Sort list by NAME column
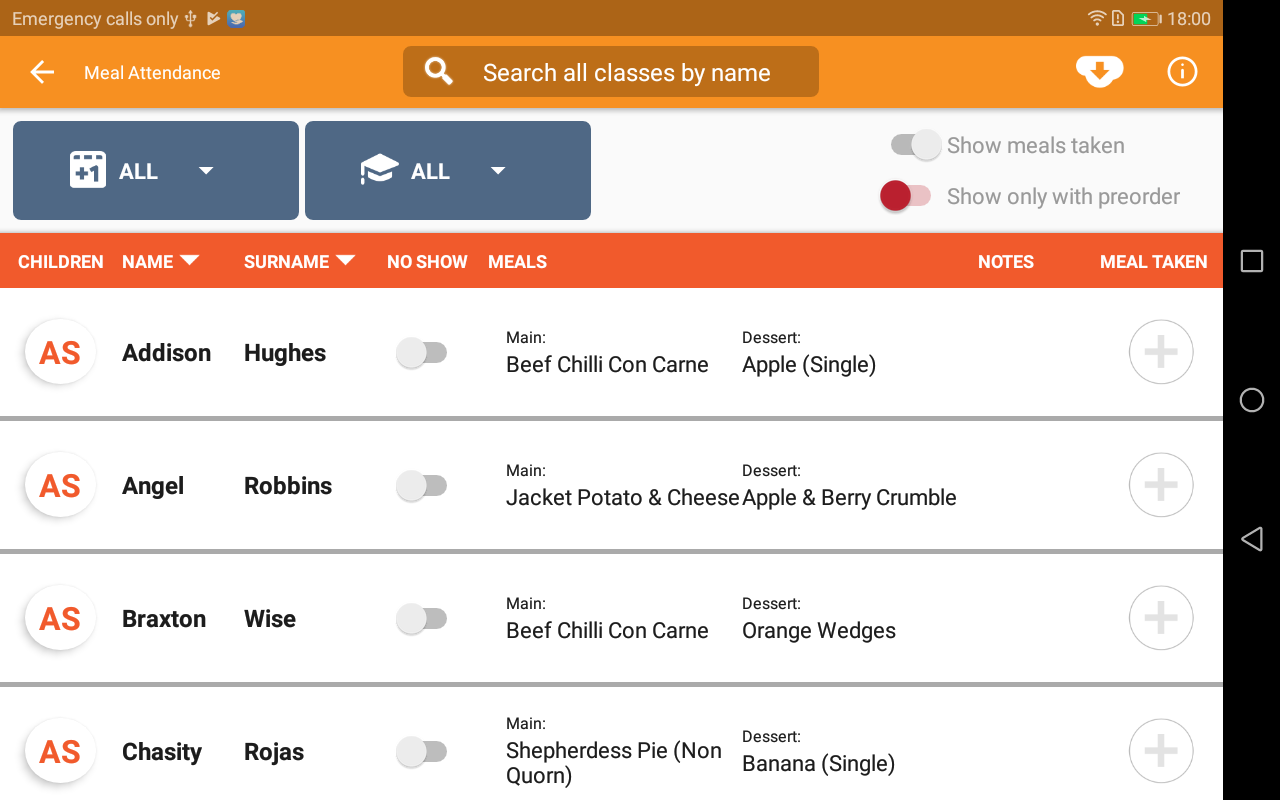This screenshot has width=1280, height=800. point(160,262)
